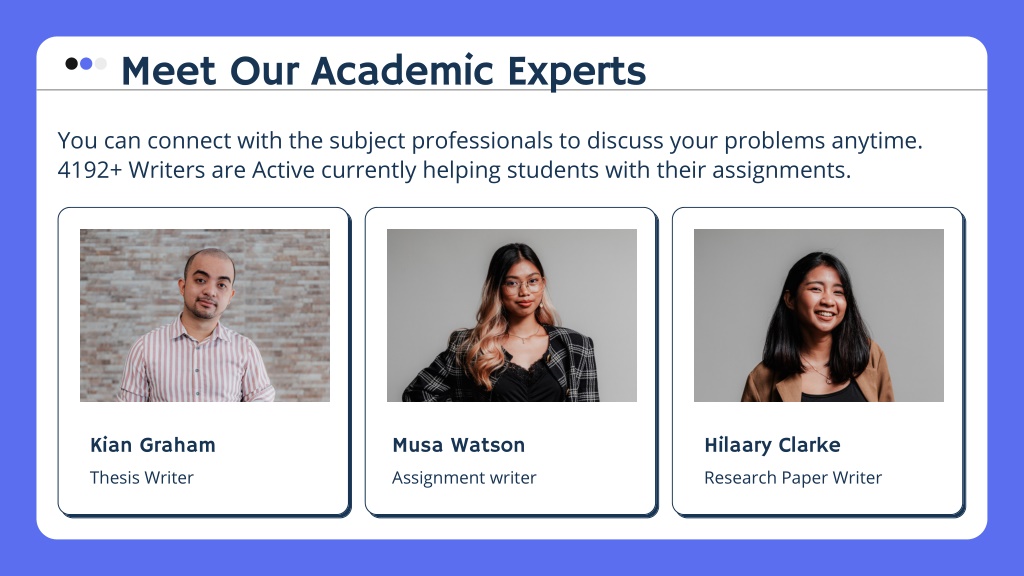Click the black dot beside the heading

coord(72,63)
